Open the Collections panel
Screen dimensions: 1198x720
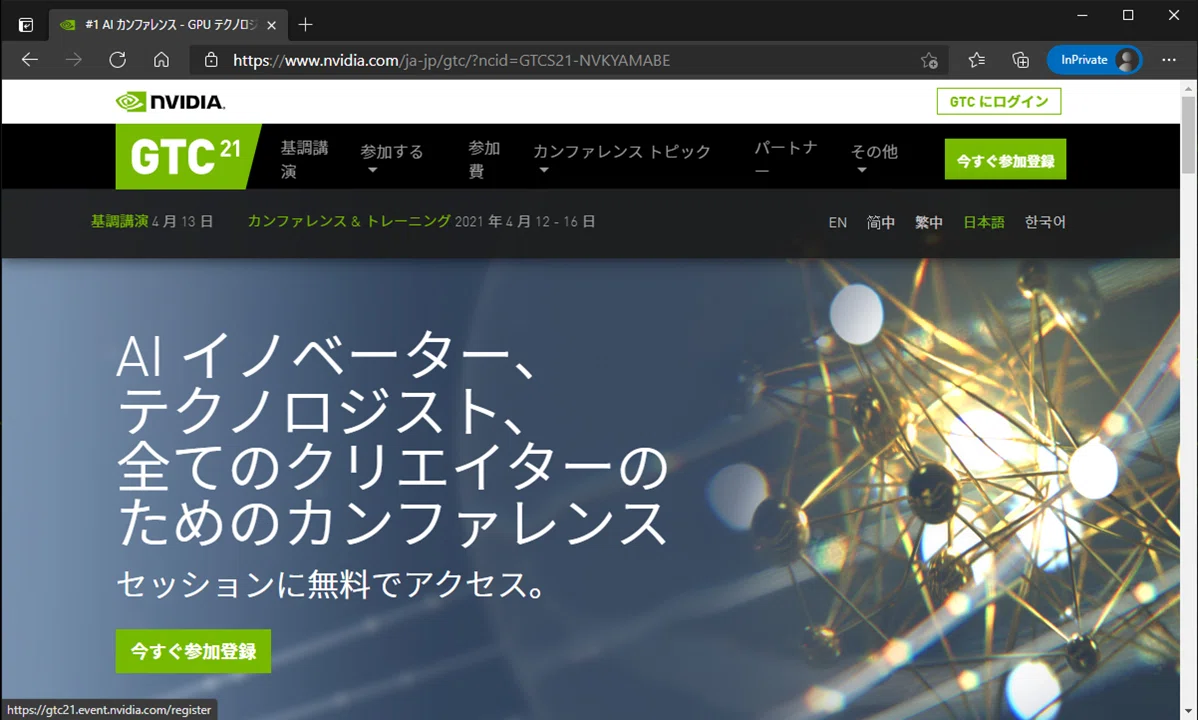pyautogui.click(x=1021, y=60)
